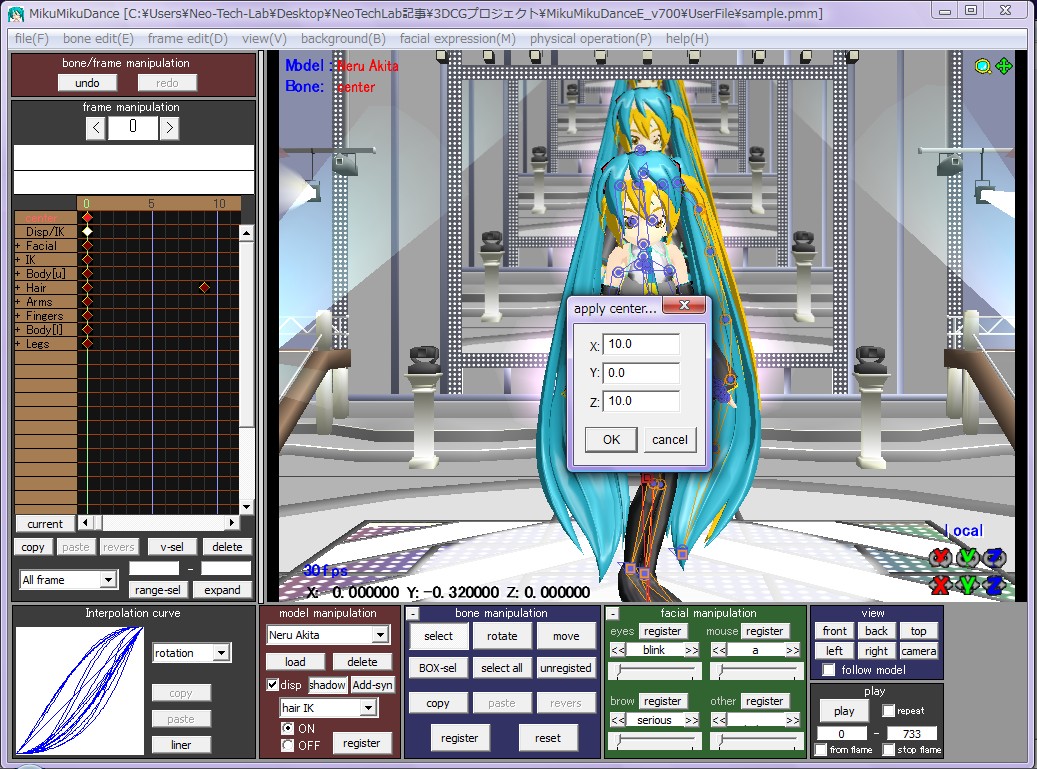1037x769 pixels.
Task: Open the physical operation(P) menu
Action: [x=591, y=38]
